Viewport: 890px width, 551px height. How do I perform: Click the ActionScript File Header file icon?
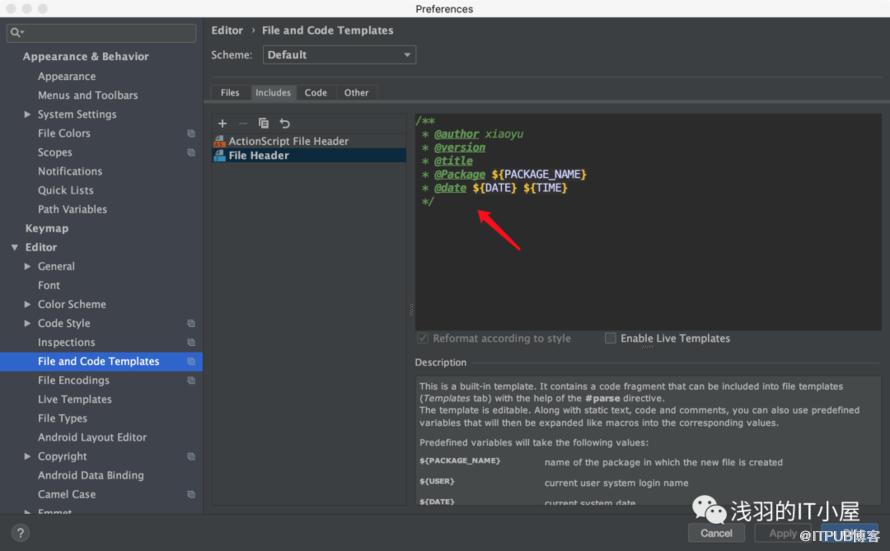click(220, 142)
